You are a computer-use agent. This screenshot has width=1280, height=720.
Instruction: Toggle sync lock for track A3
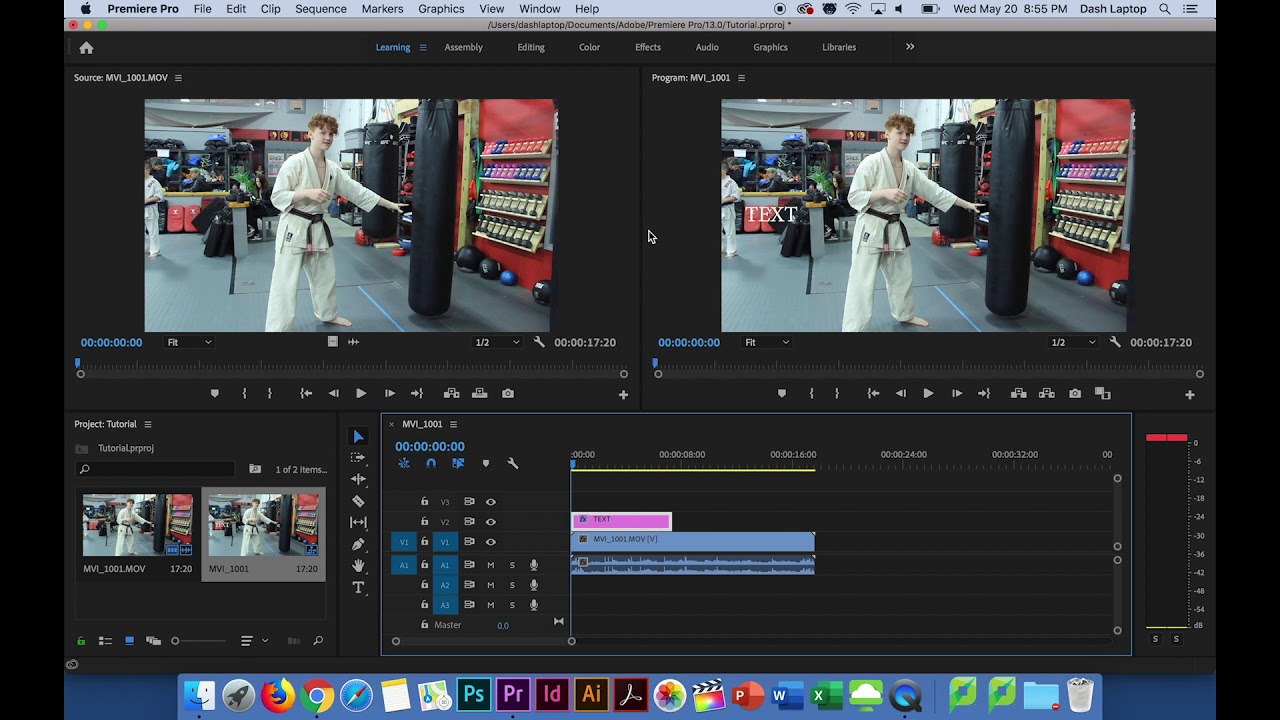[469, 605]
